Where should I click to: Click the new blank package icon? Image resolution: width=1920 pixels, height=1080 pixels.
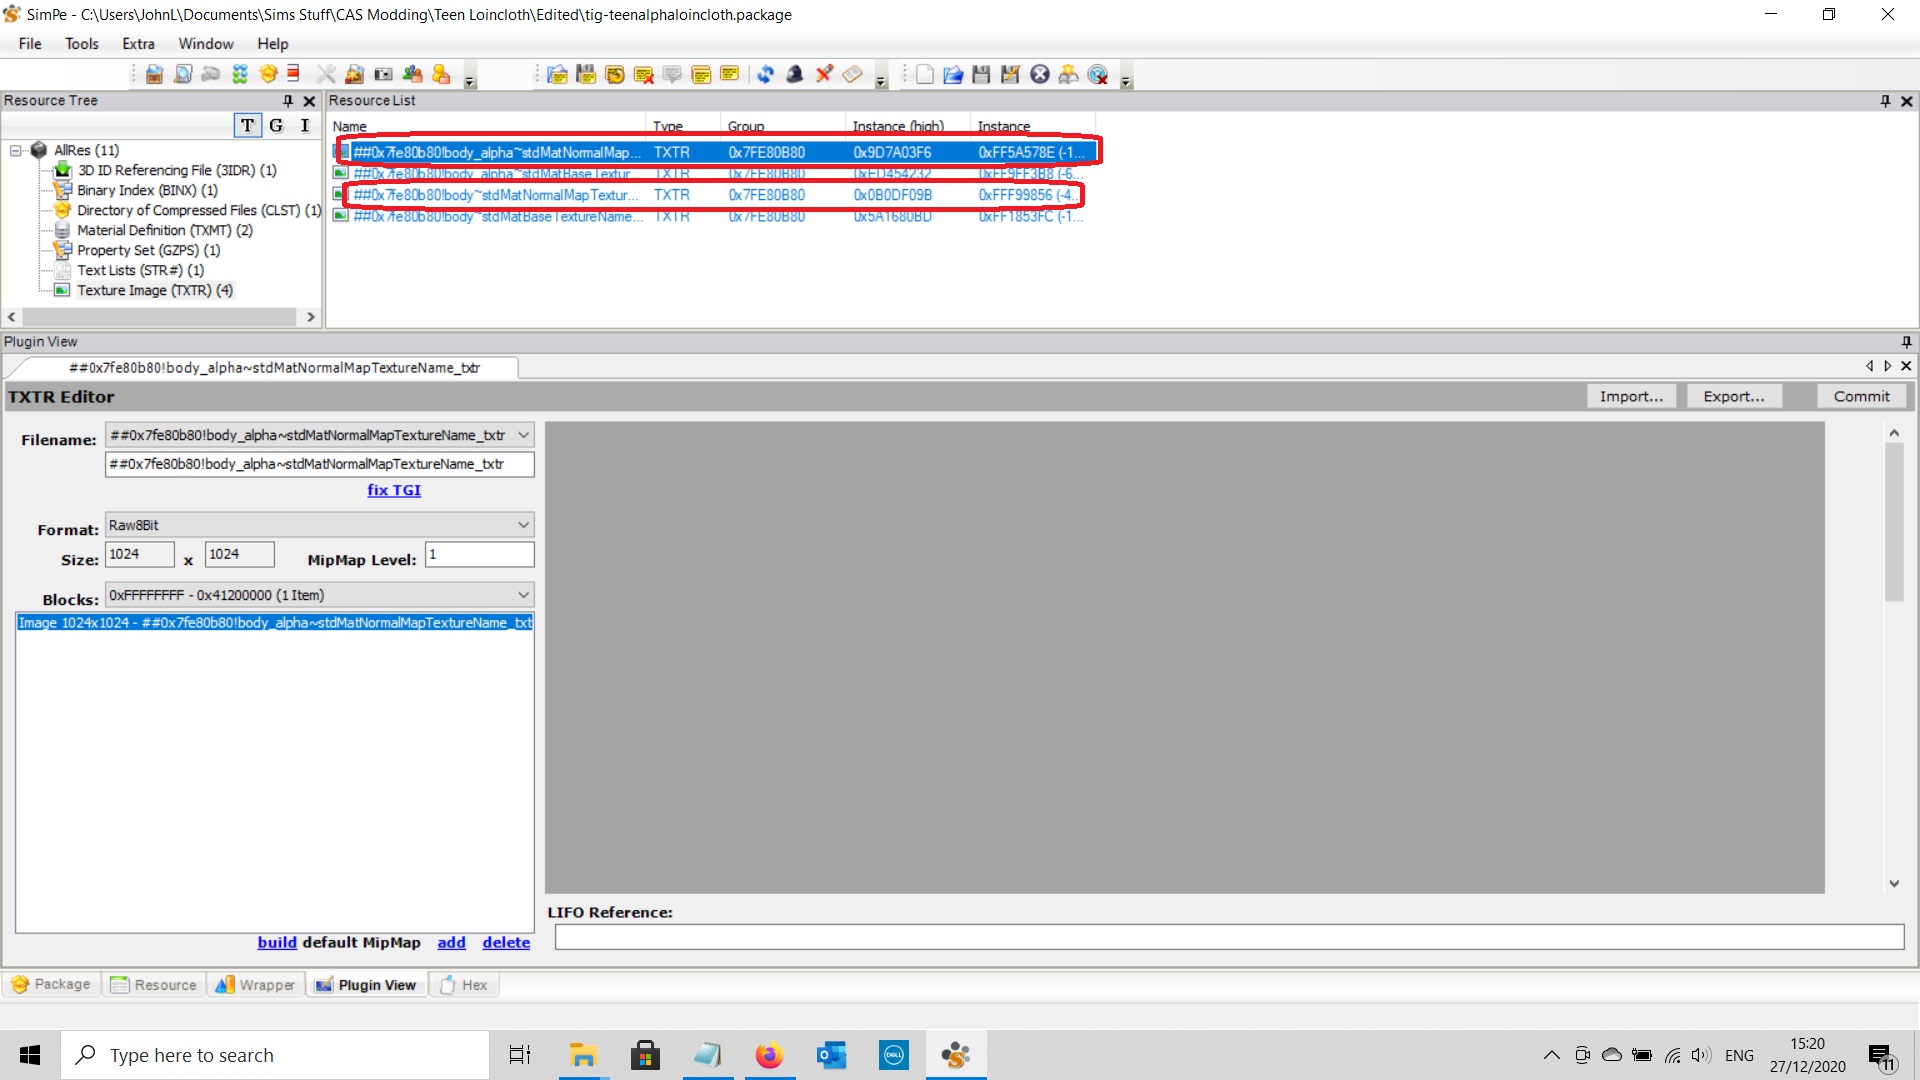pos(925,75)
